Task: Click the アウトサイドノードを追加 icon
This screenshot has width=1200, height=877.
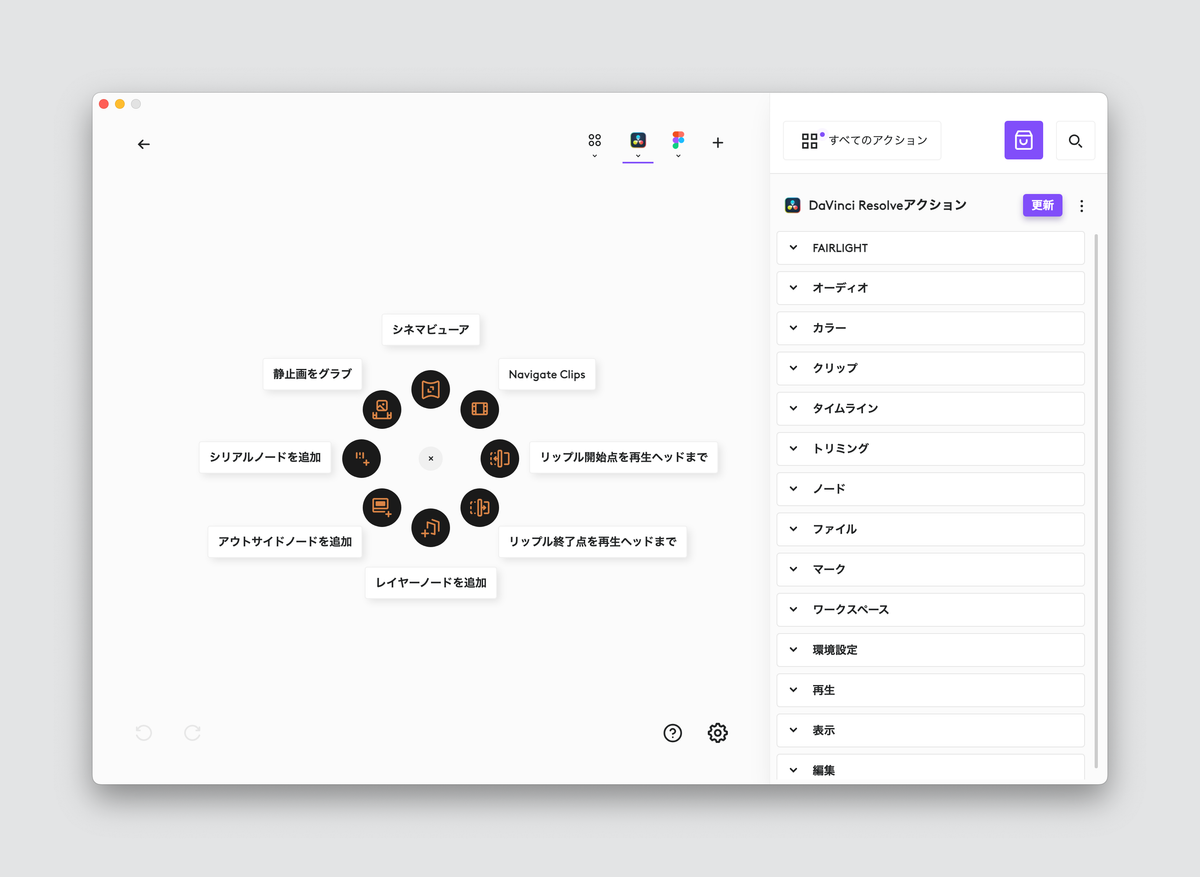Action: point(381,507)
